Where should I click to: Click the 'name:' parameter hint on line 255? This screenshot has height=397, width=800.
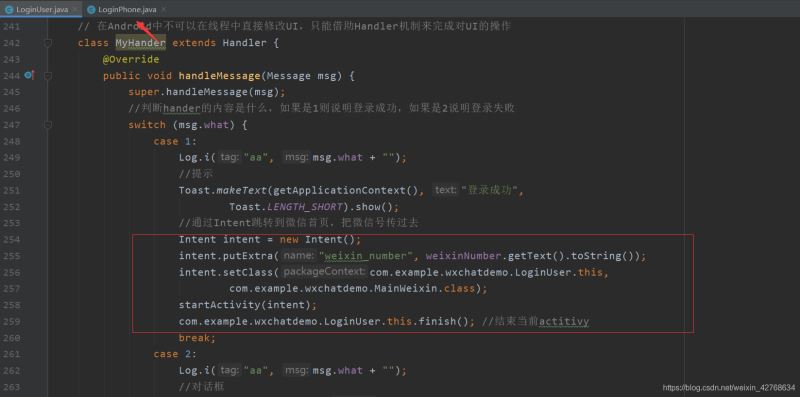coord(298,256)
